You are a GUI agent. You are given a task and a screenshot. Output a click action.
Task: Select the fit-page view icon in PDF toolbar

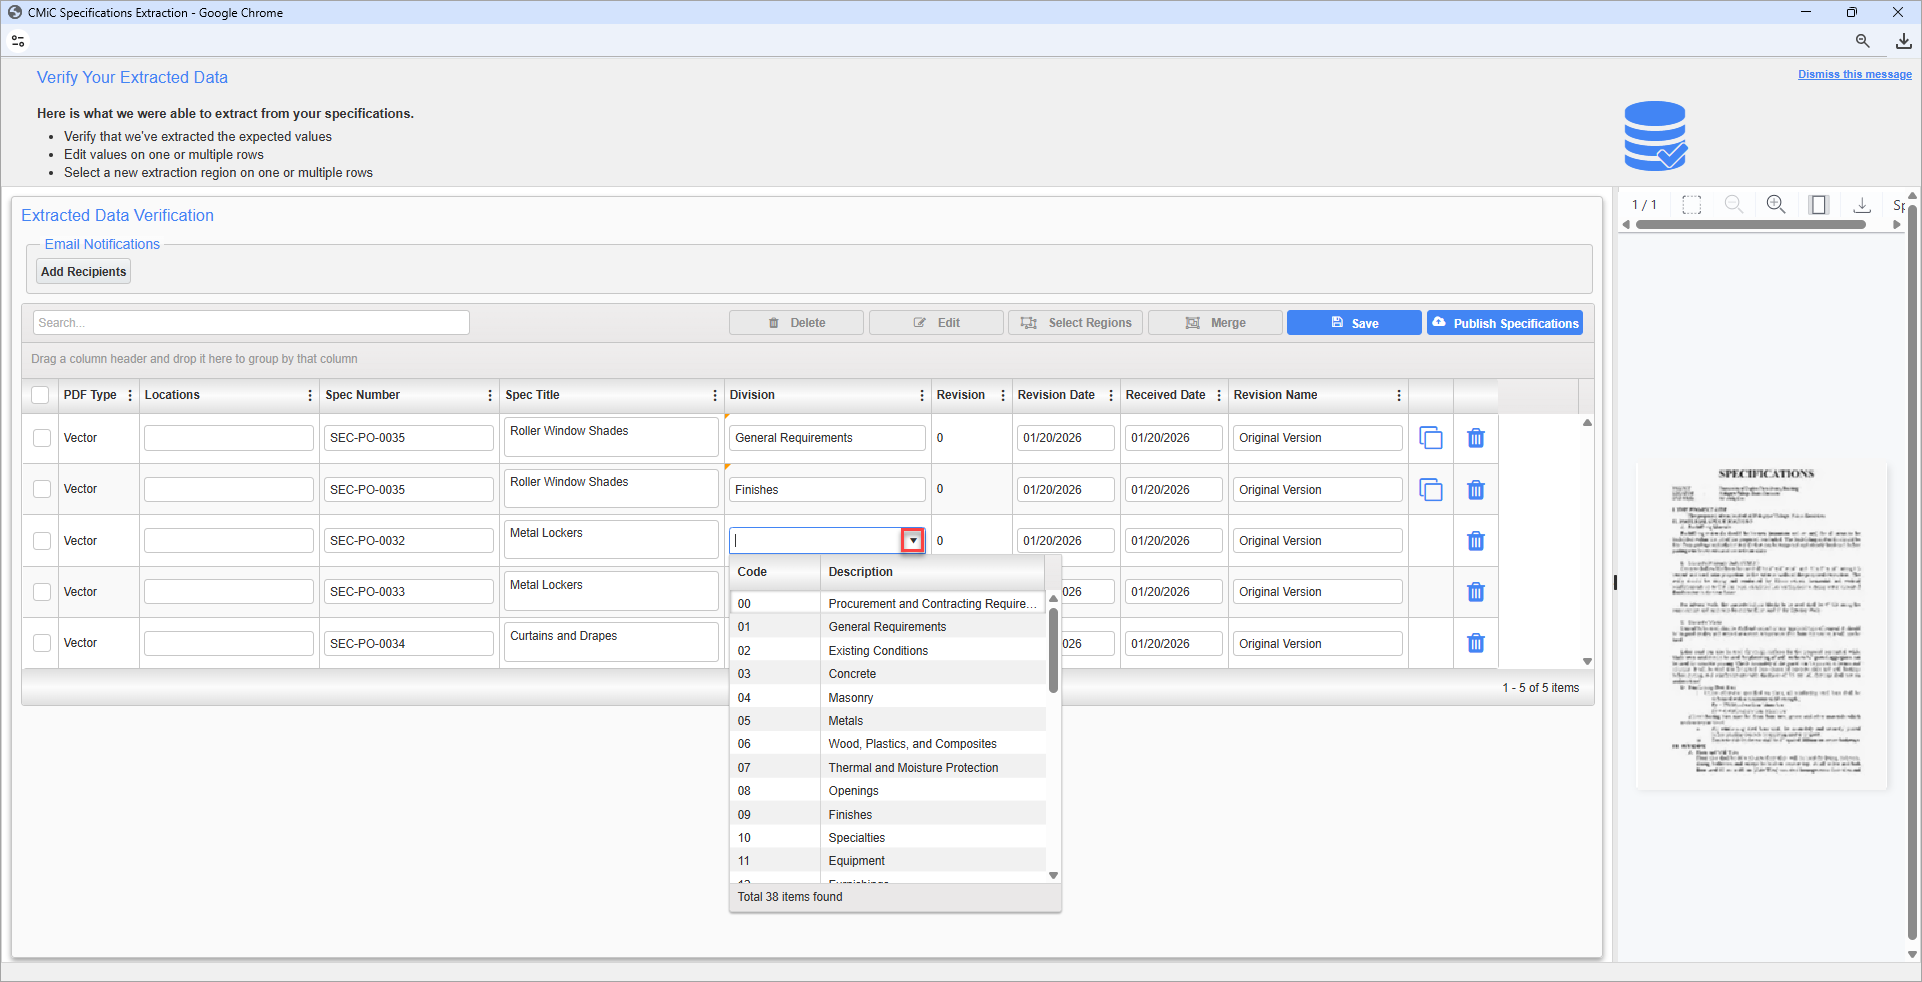[x=1819, y=204]
